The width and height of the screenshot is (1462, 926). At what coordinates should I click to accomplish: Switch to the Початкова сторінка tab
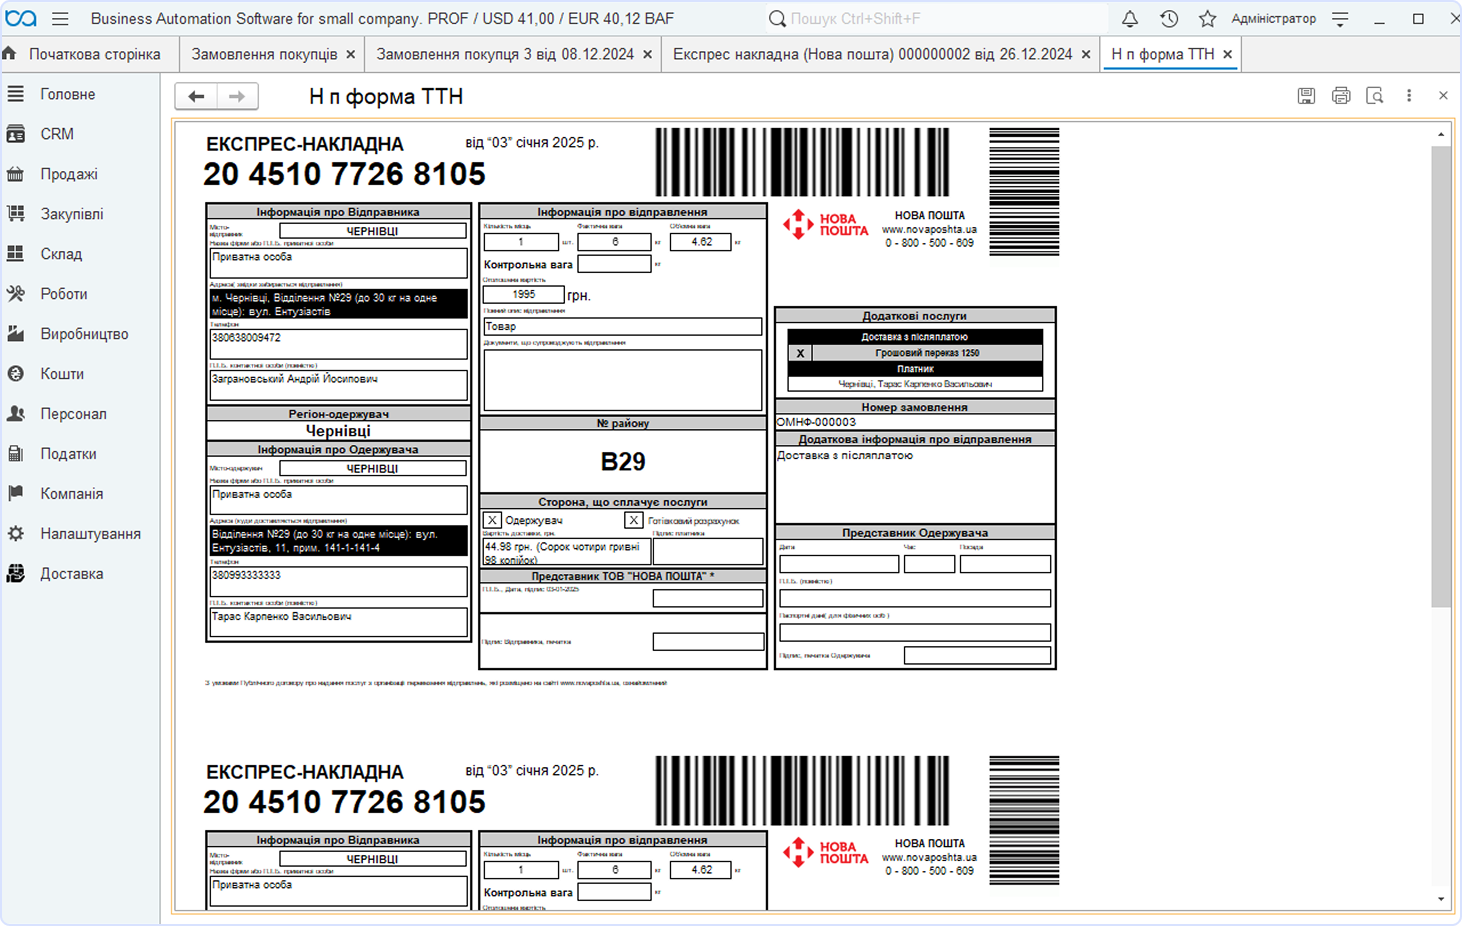tap(91, 54)
